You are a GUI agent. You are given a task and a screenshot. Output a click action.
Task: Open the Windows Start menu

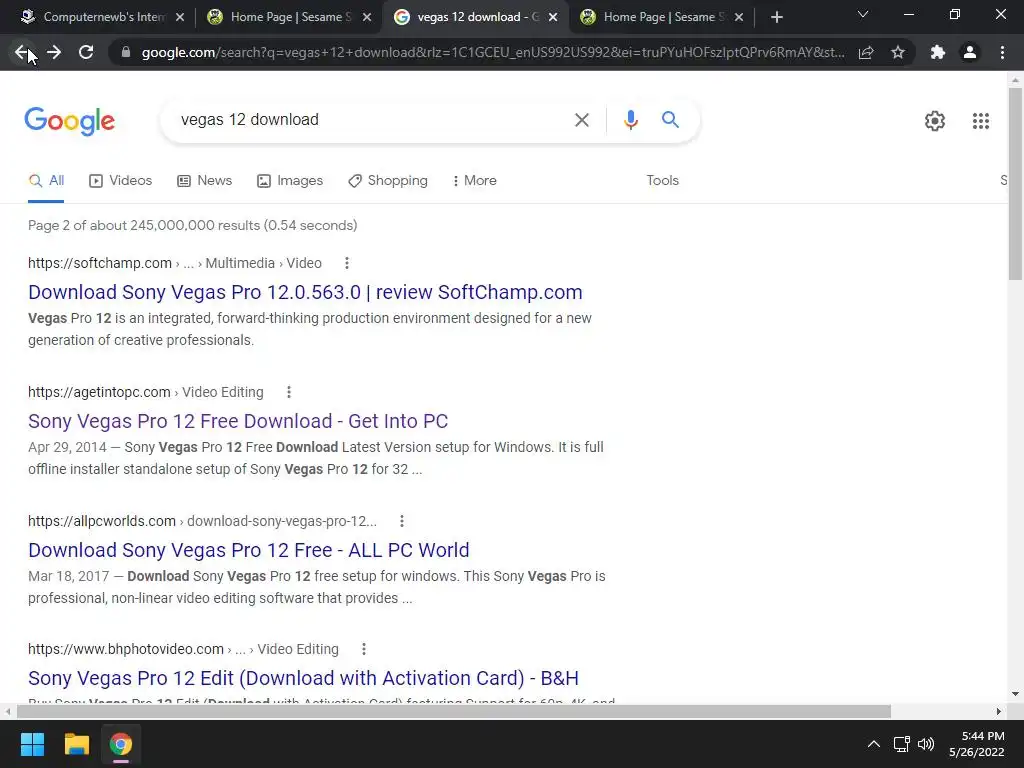tap(32, 744)
